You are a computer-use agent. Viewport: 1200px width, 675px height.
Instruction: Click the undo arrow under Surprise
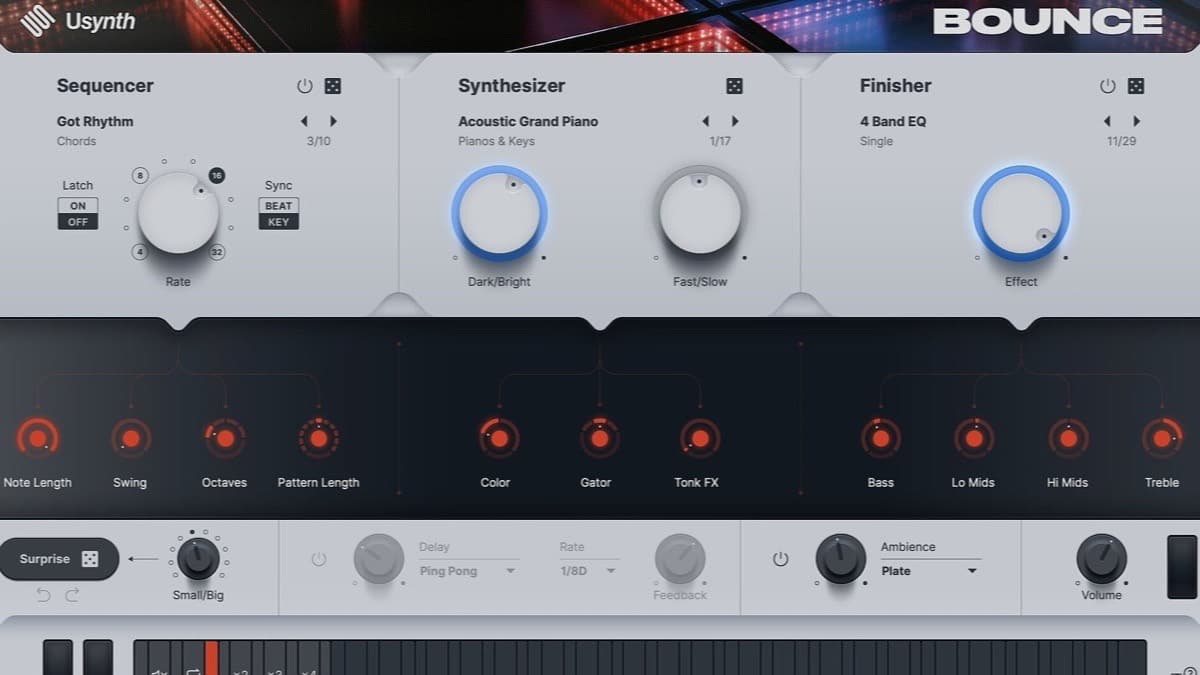tap(43, 595)
